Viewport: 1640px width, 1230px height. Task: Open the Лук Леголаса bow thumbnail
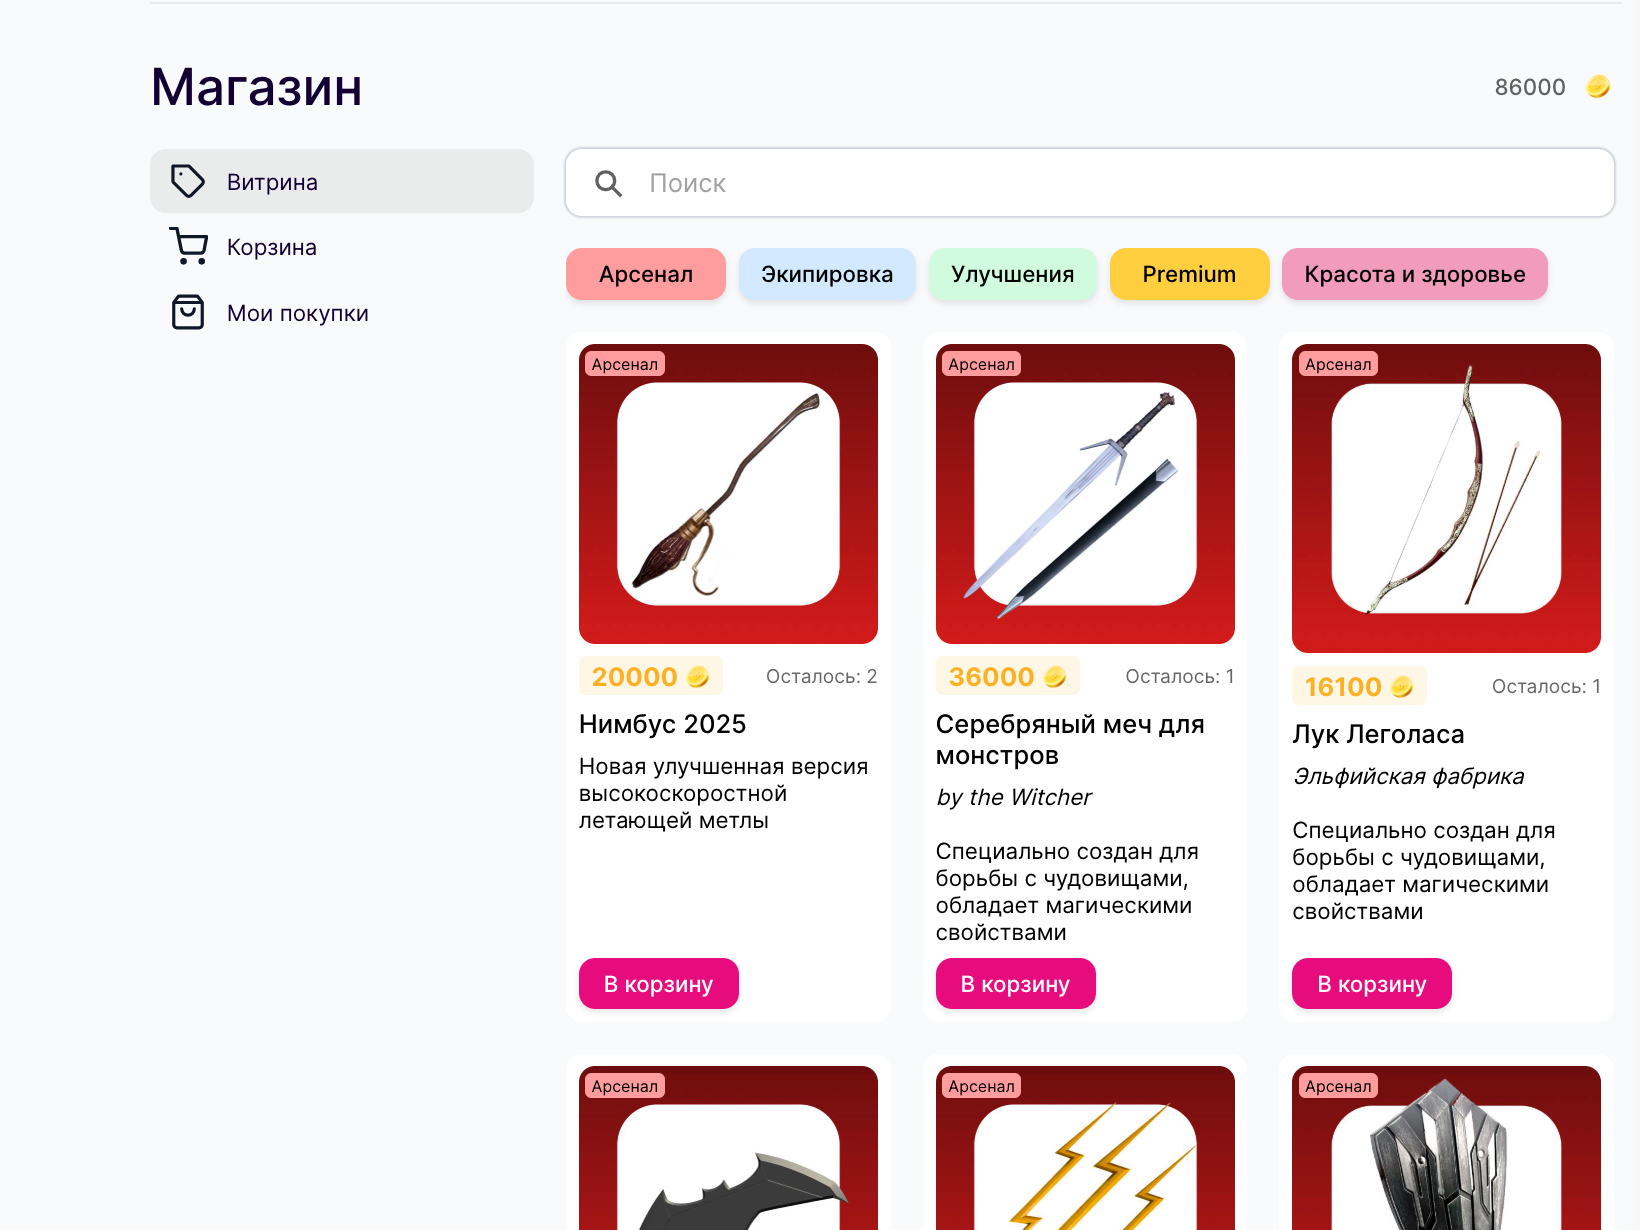[1446, 498]
